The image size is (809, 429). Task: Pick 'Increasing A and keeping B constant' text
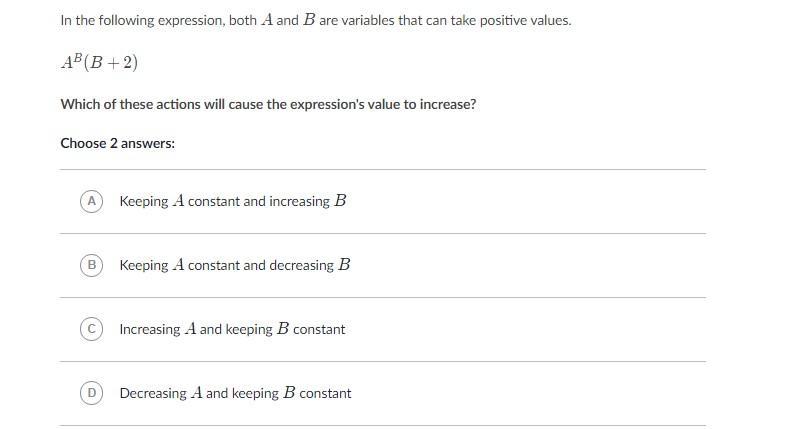232,329
